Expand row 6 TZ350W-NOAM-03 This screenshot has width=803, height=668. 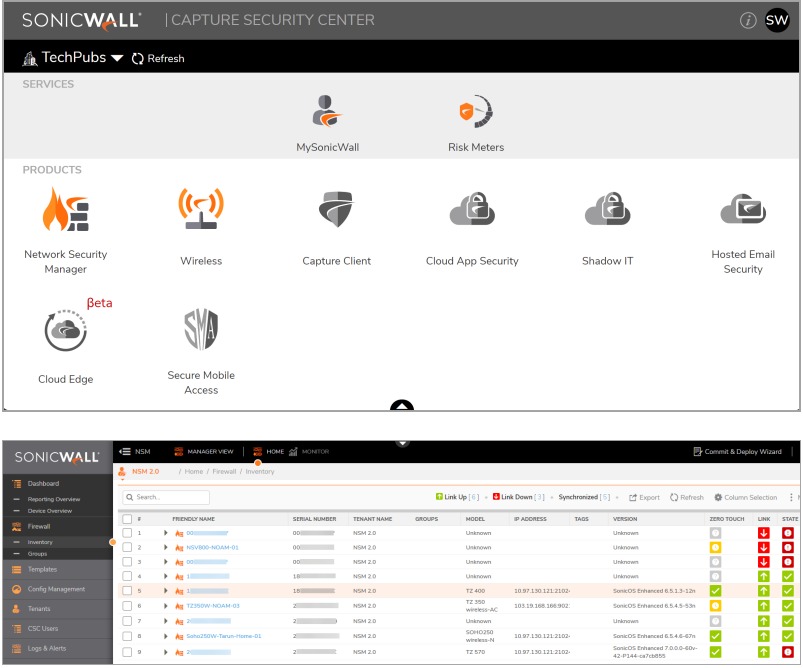pyautogui.click(x=165, y=606)
